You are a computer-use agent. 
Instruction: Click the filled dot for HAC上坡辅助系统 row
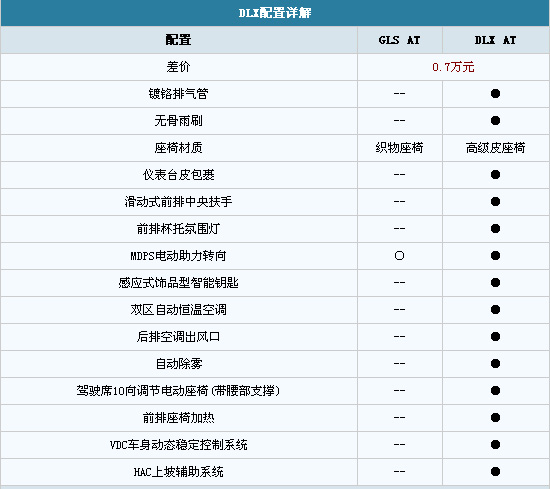[x=495, y=472]
